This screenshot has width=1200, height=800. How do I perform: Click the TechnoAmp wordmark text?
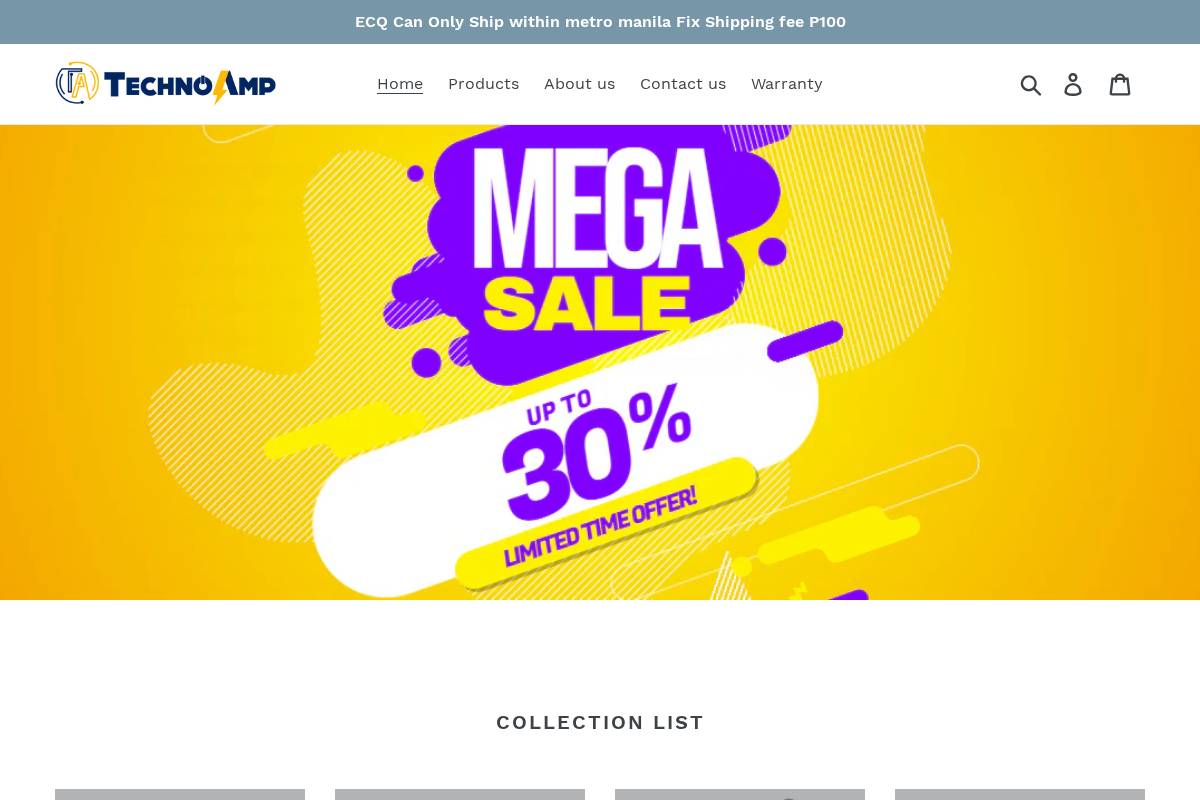190,86
